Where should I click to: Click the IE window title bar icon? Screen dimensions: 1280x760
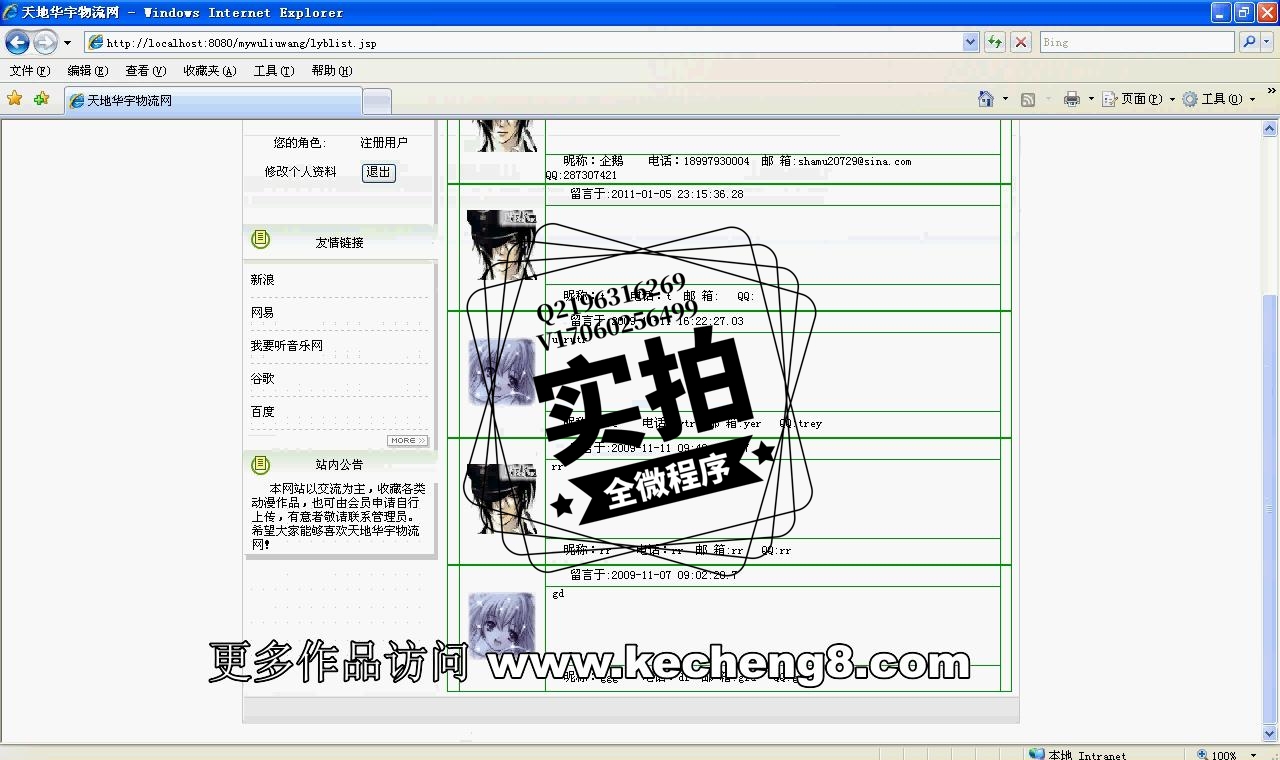(x=11, y=12)
